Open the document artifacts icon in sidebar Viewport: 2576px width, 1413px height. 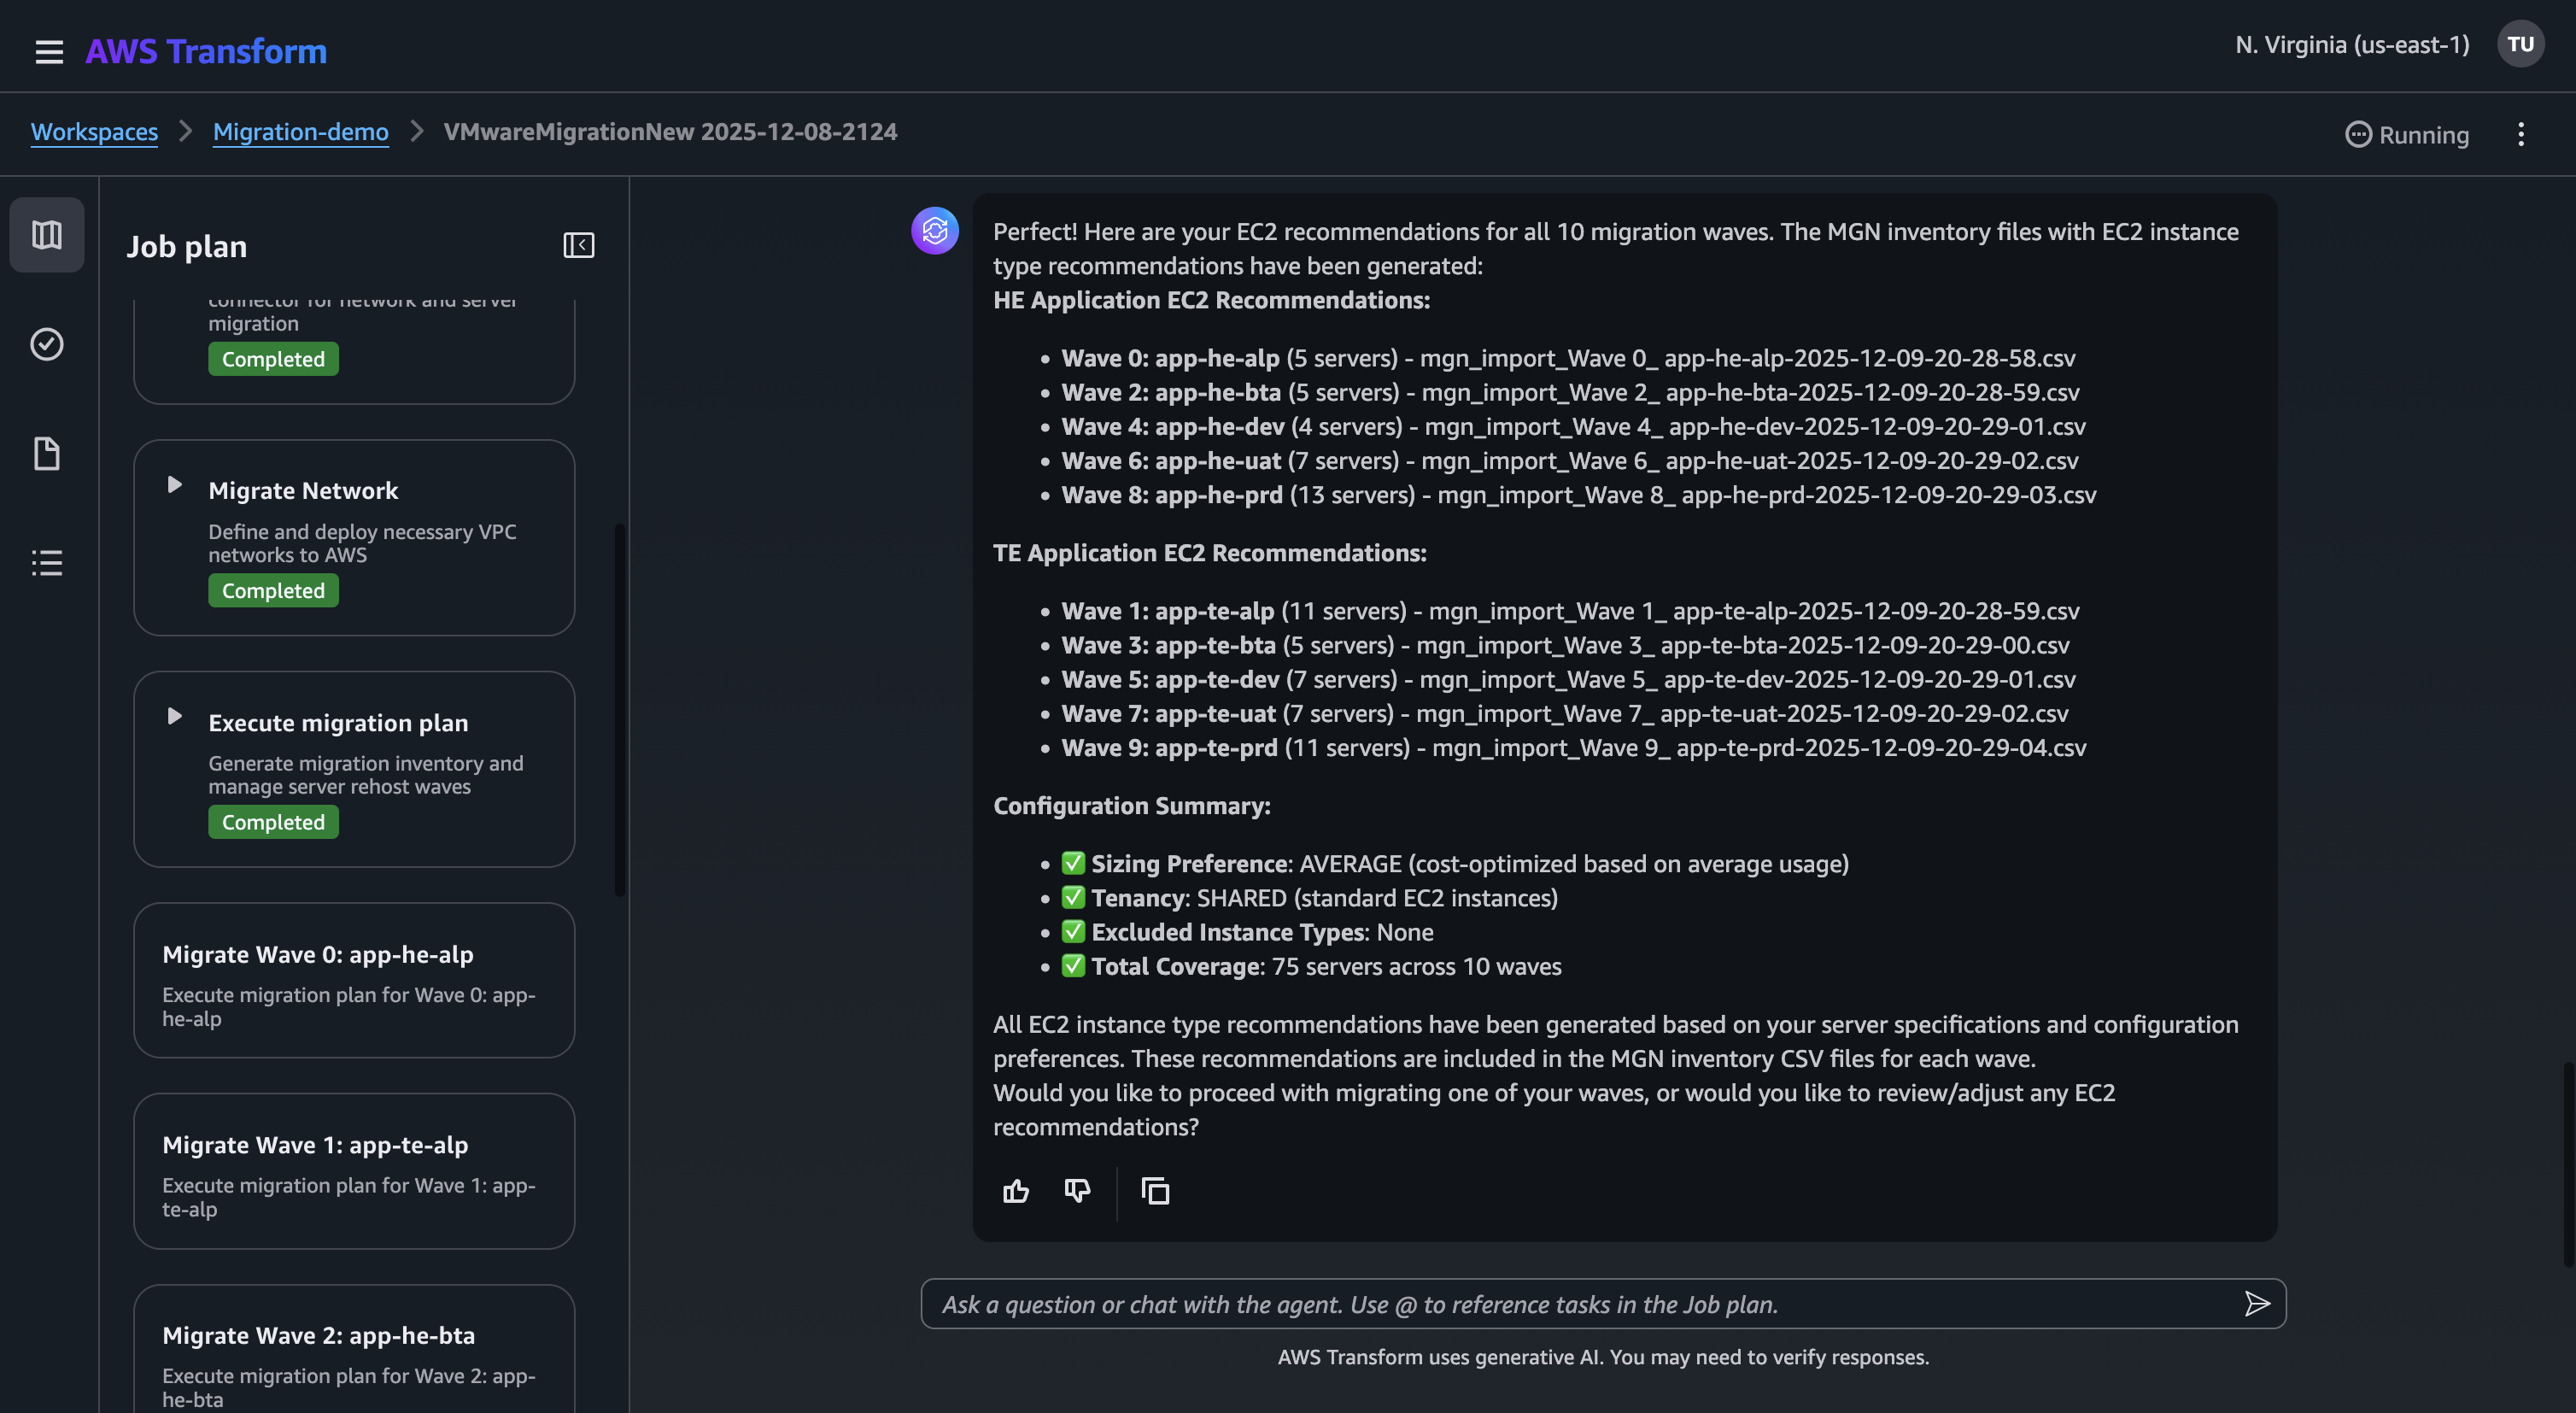click(46, 453)
